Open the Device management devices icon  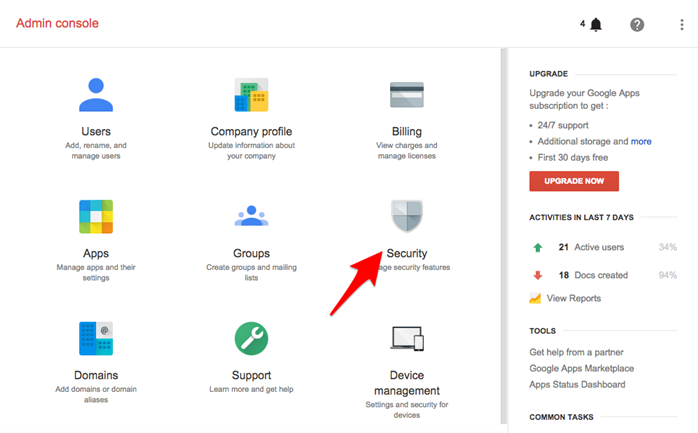(x=406, y=339)
